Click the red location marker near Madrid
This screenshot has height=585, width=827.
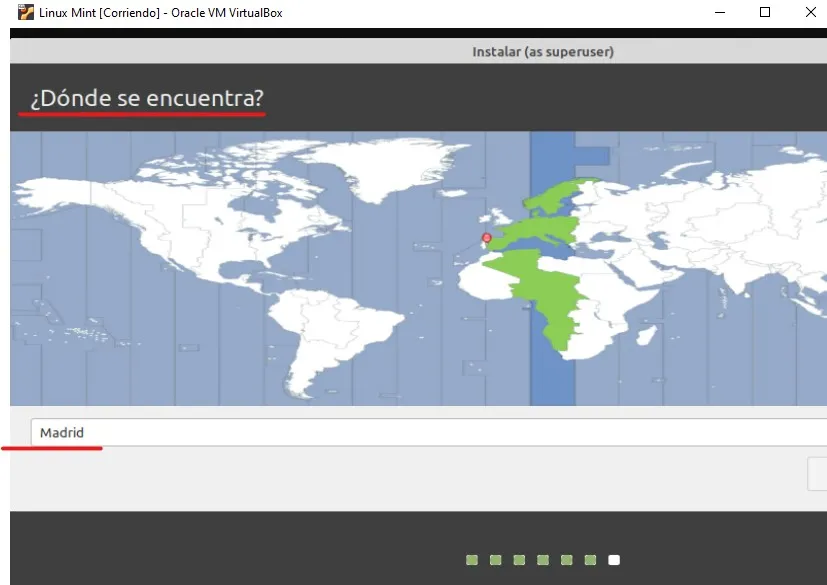(485, 237)
